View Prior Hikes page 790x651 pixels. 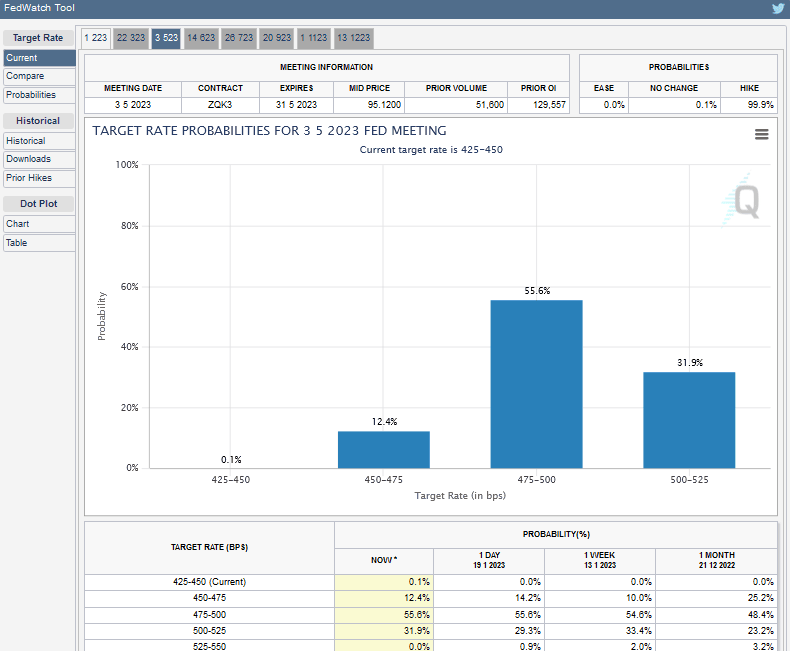click(x=39, y=178)
